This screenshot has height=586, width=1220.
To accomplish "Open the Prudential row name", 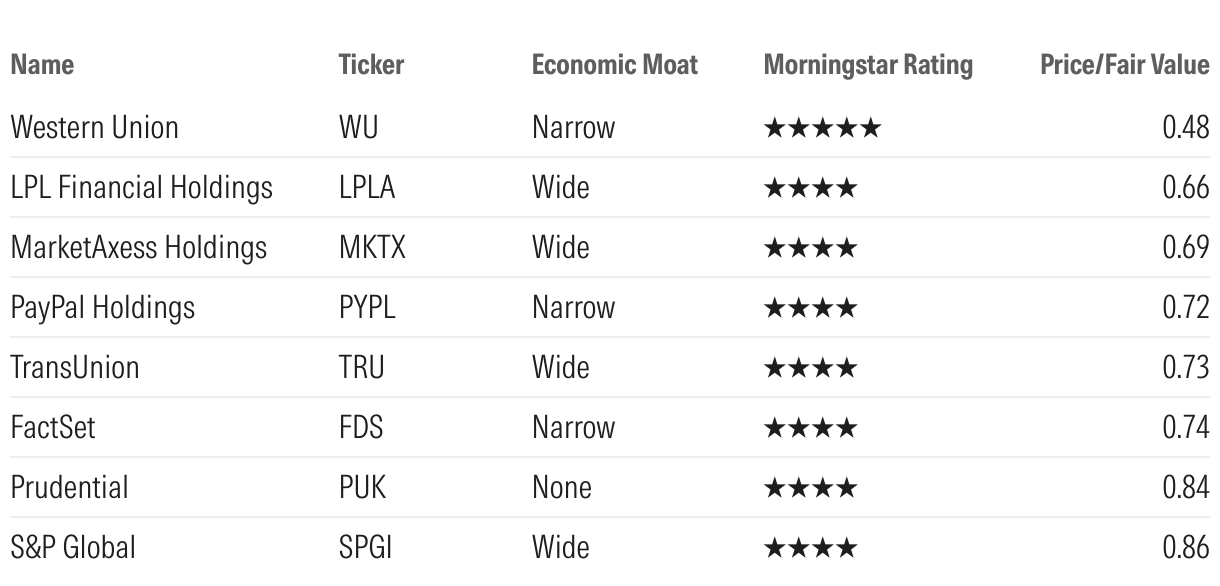I will 69,487.
